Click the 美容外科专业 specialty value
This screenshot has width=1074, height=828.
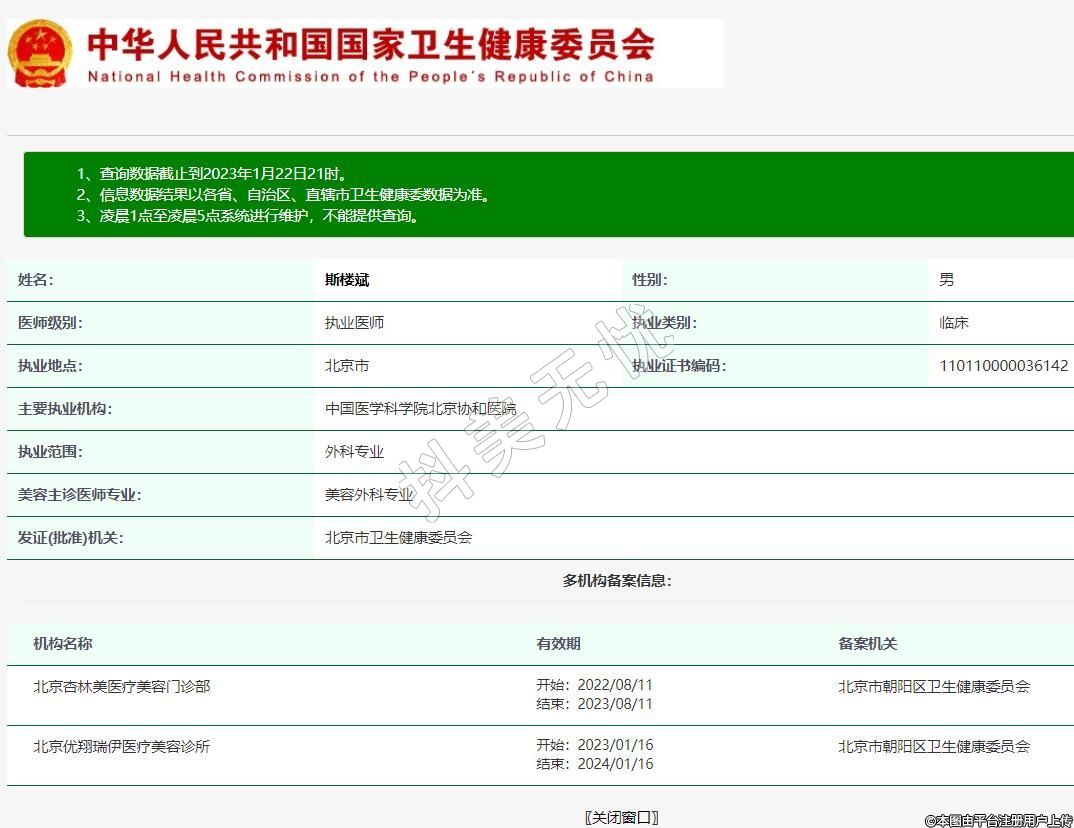(369, 495)
